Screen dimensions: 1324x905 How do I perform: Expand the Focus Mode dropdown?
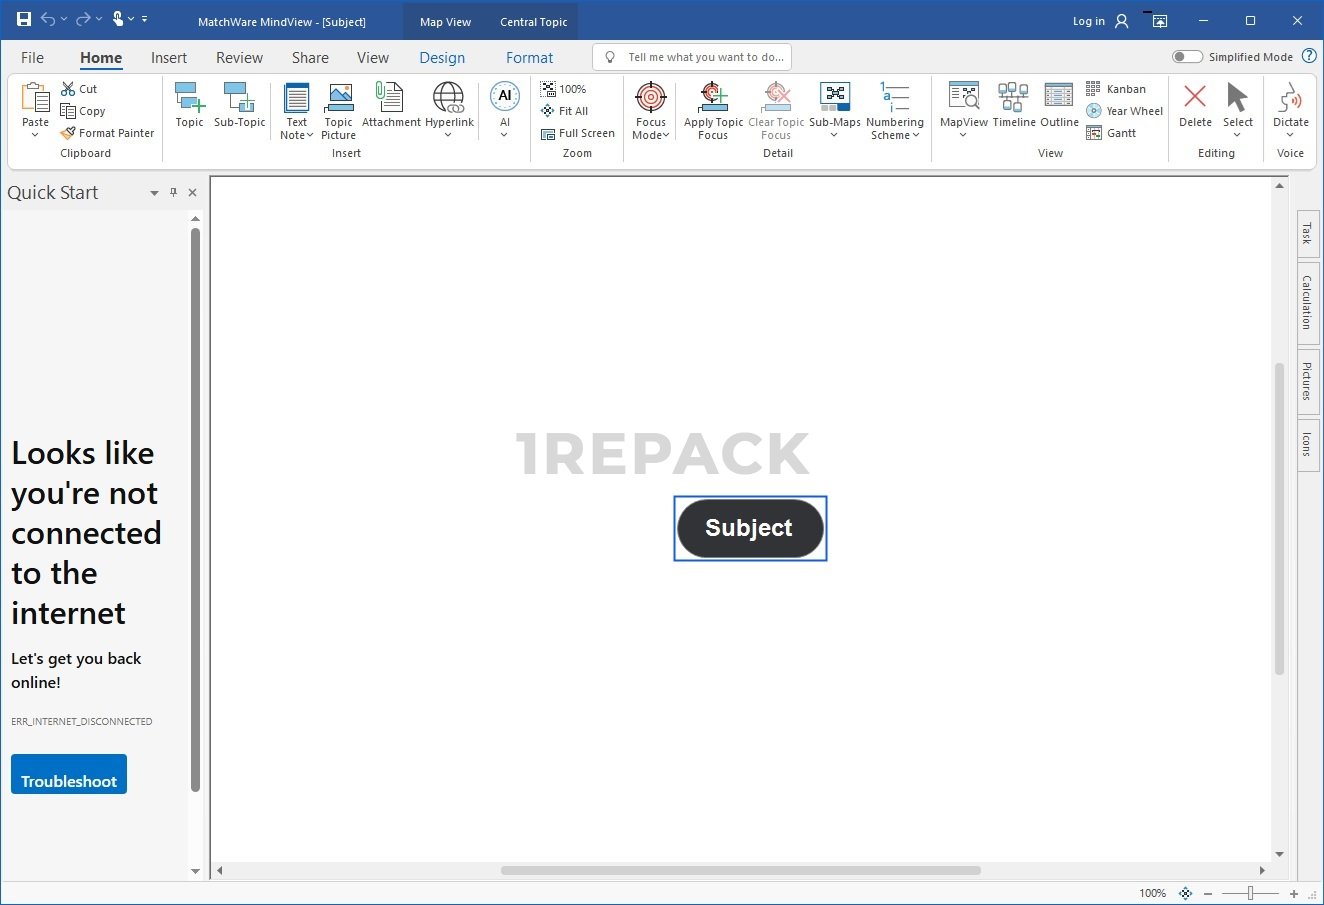(651, 135)
